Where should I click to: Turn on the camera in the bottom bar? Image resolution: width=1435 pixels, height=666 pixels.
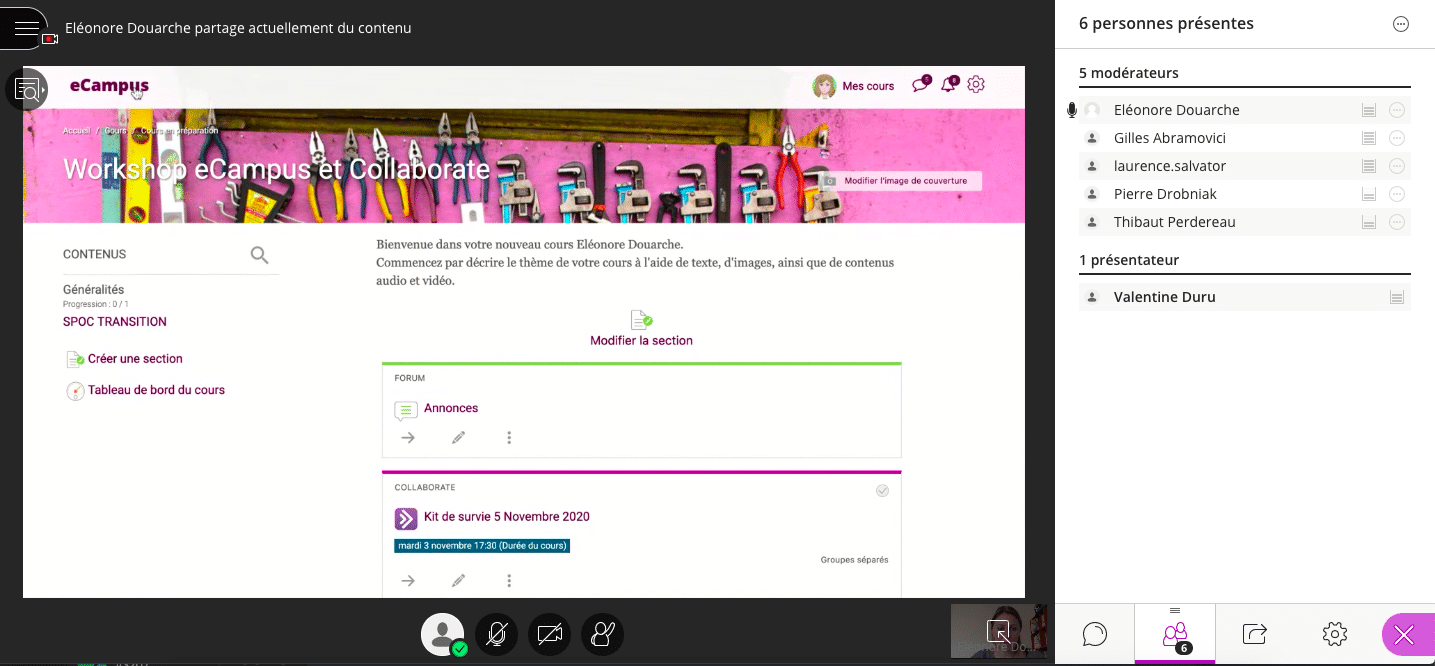point(549,634)
